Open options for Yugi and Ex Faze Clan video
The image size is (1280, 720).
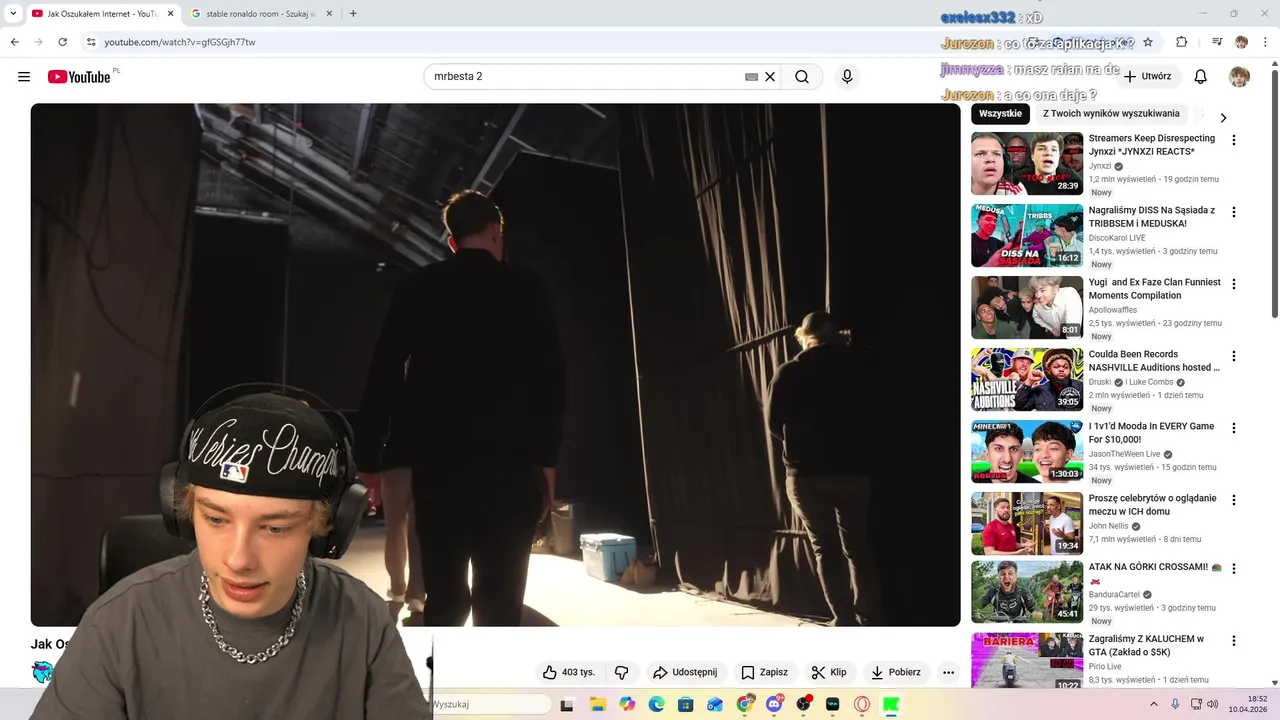point(1234,284)
